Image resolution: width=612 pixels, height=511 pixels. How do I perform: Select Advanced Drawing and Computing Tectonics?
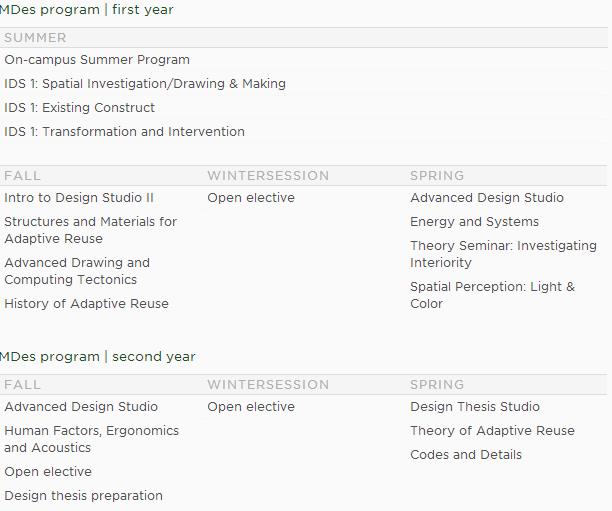(77, 271)
